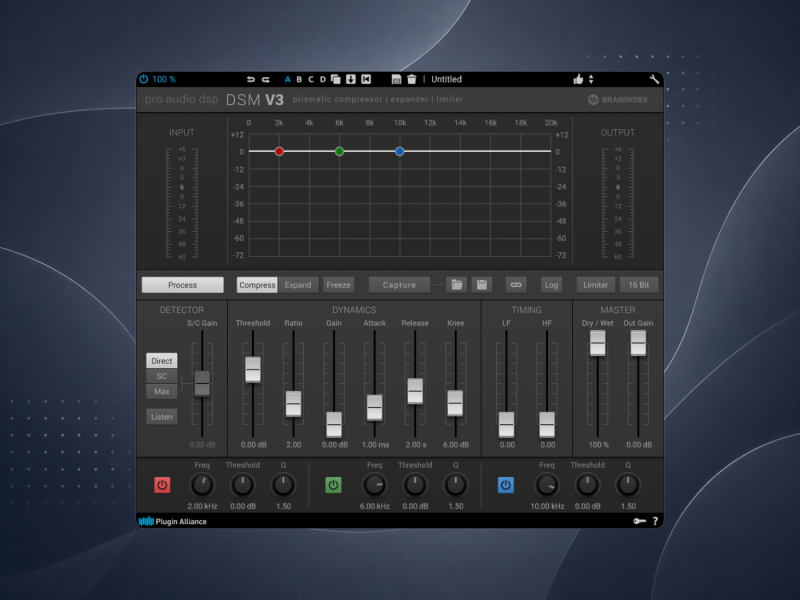The image size is (800, 600).
Task: Switch to Expand mode
Action: click(298, 285)
